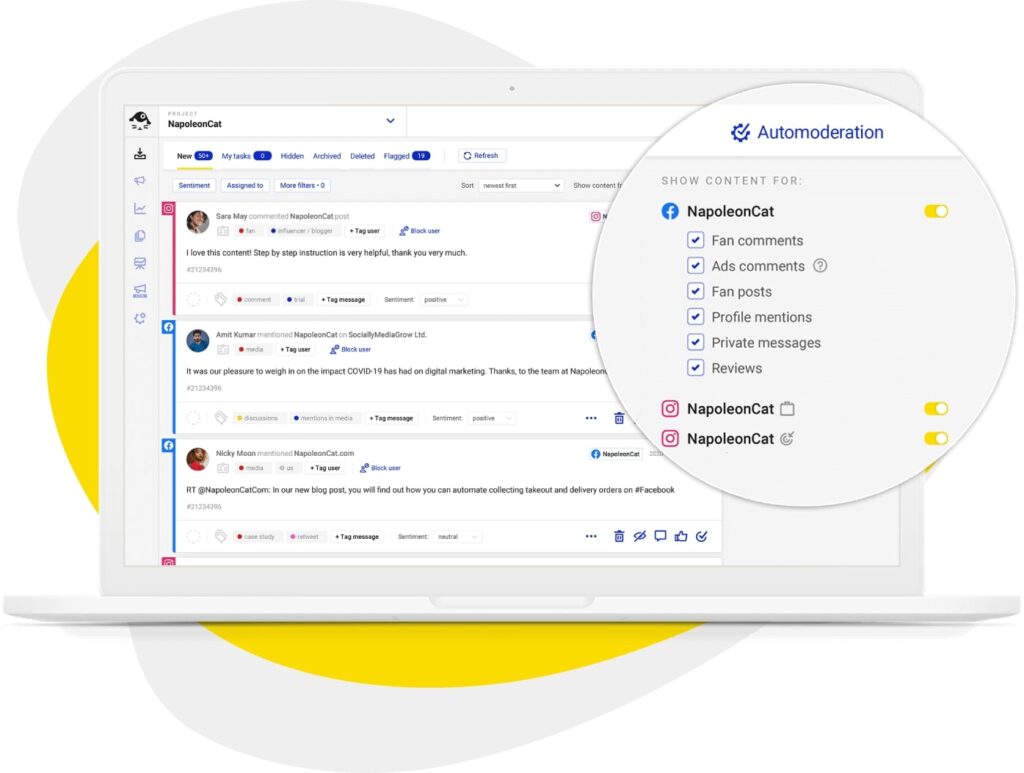1024x773 pixels.
Task: Uncheck the Fan posts checkbox
Action: (x=696, y=291)
